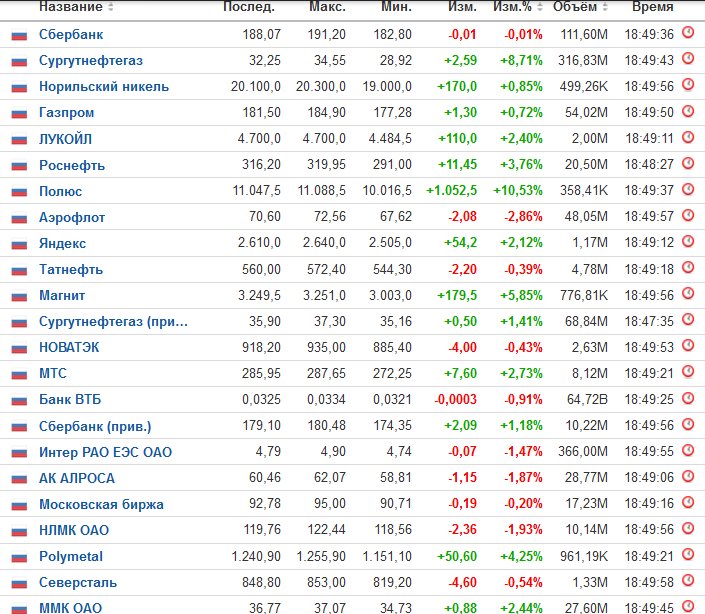Click the clock icon in the НОВАТЭК row
This screenshot has height=614, width=705.
tap(688, 346)
